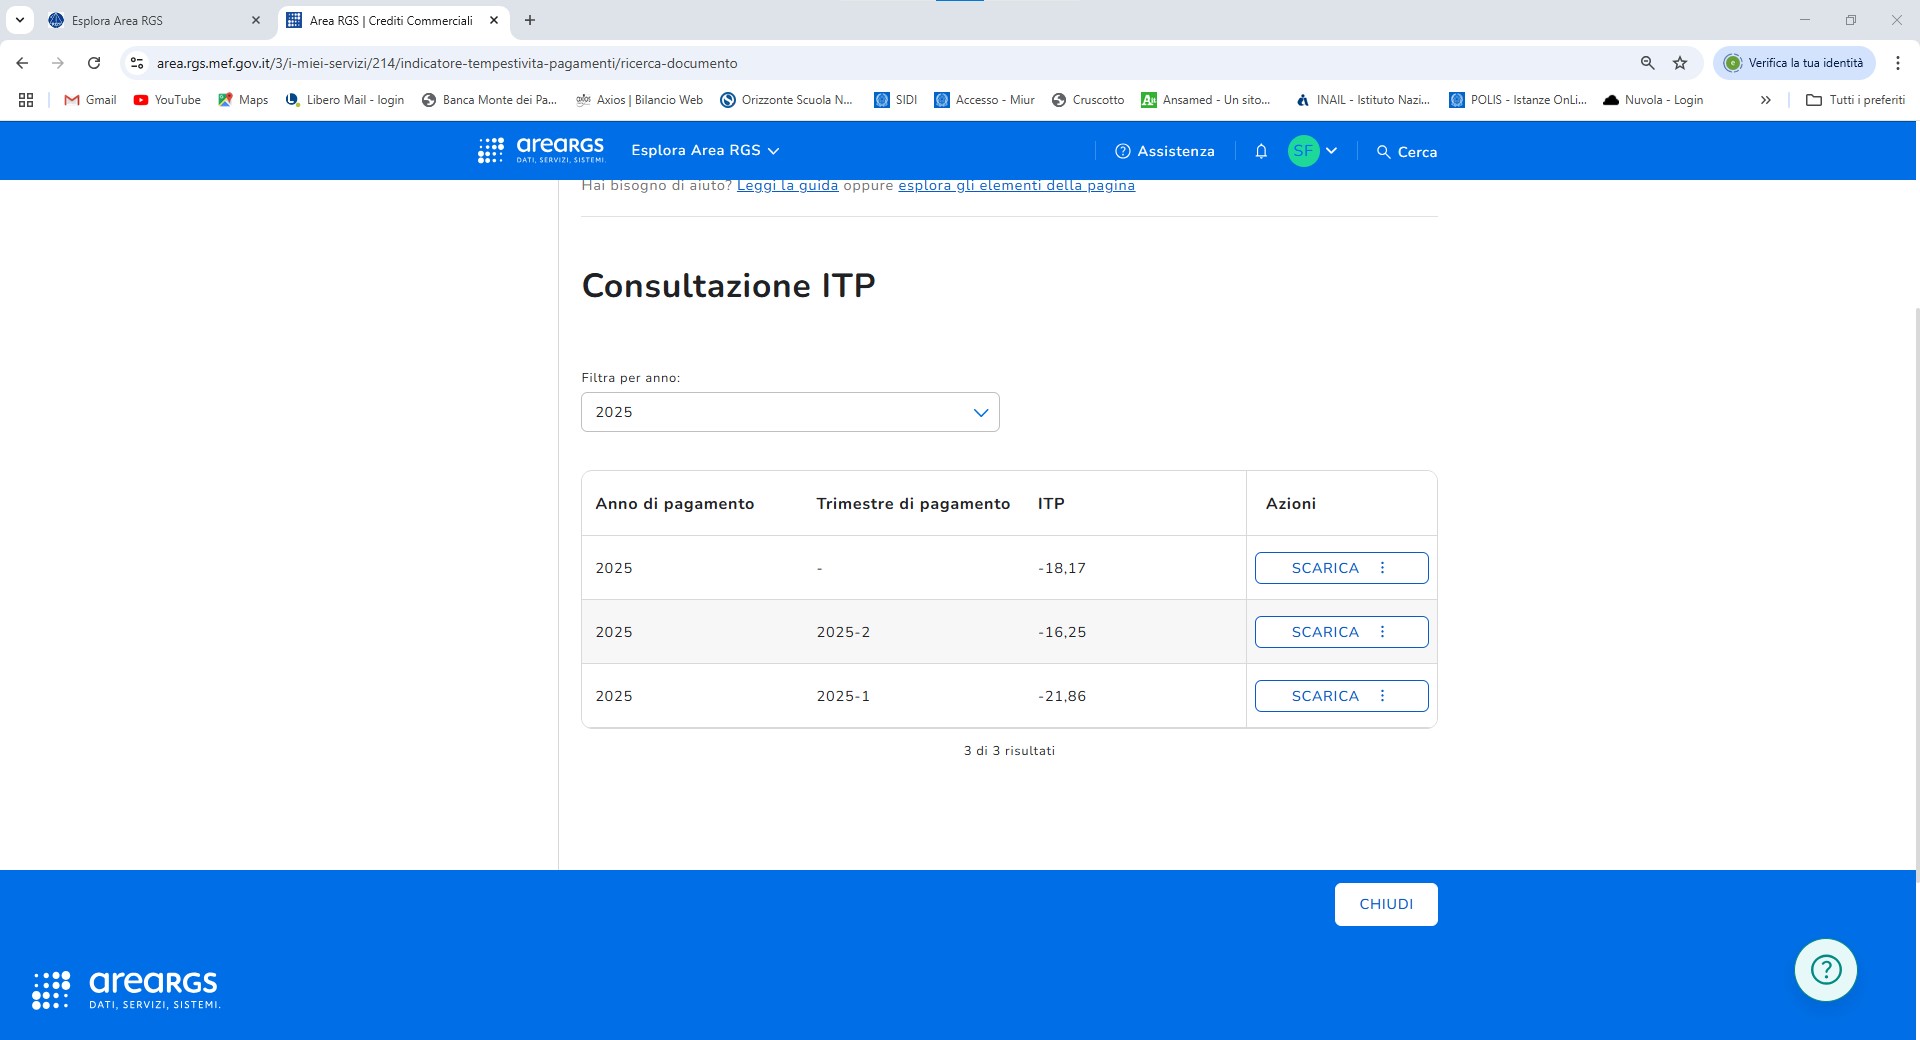The height and width of the screenshot is (1040, 1920).
Task: Open the three-dot menu for 2025-2 row
Action: 1383,632
